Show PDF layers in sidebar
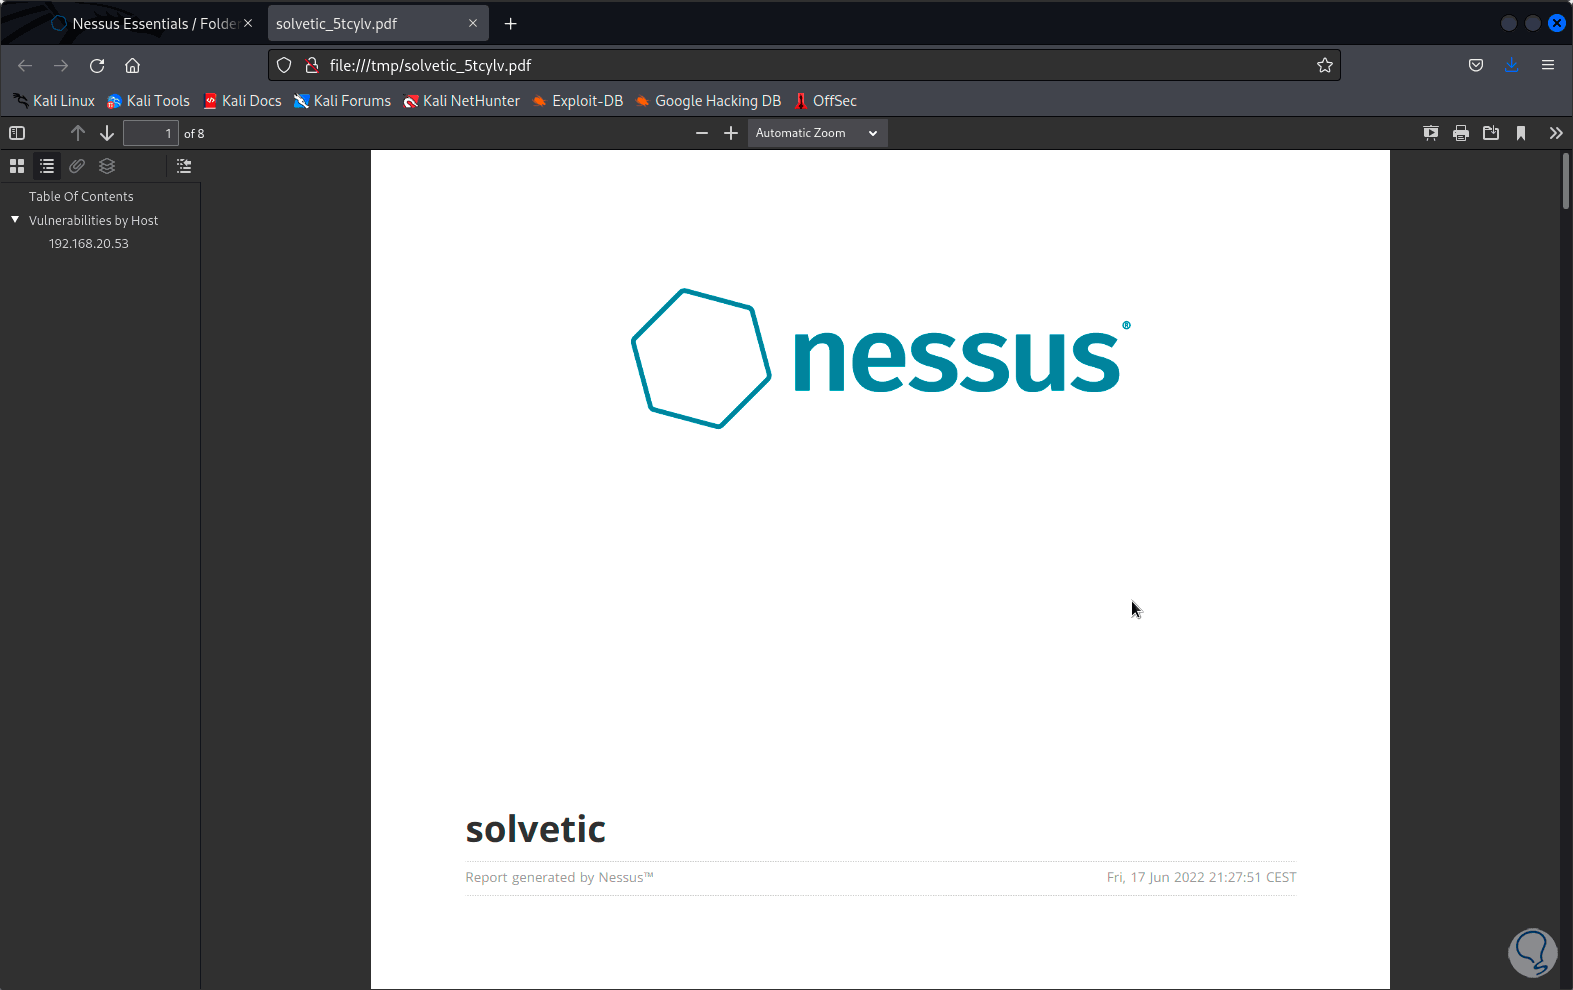The height and width of the screenshot is (990, 1573). 107,166
